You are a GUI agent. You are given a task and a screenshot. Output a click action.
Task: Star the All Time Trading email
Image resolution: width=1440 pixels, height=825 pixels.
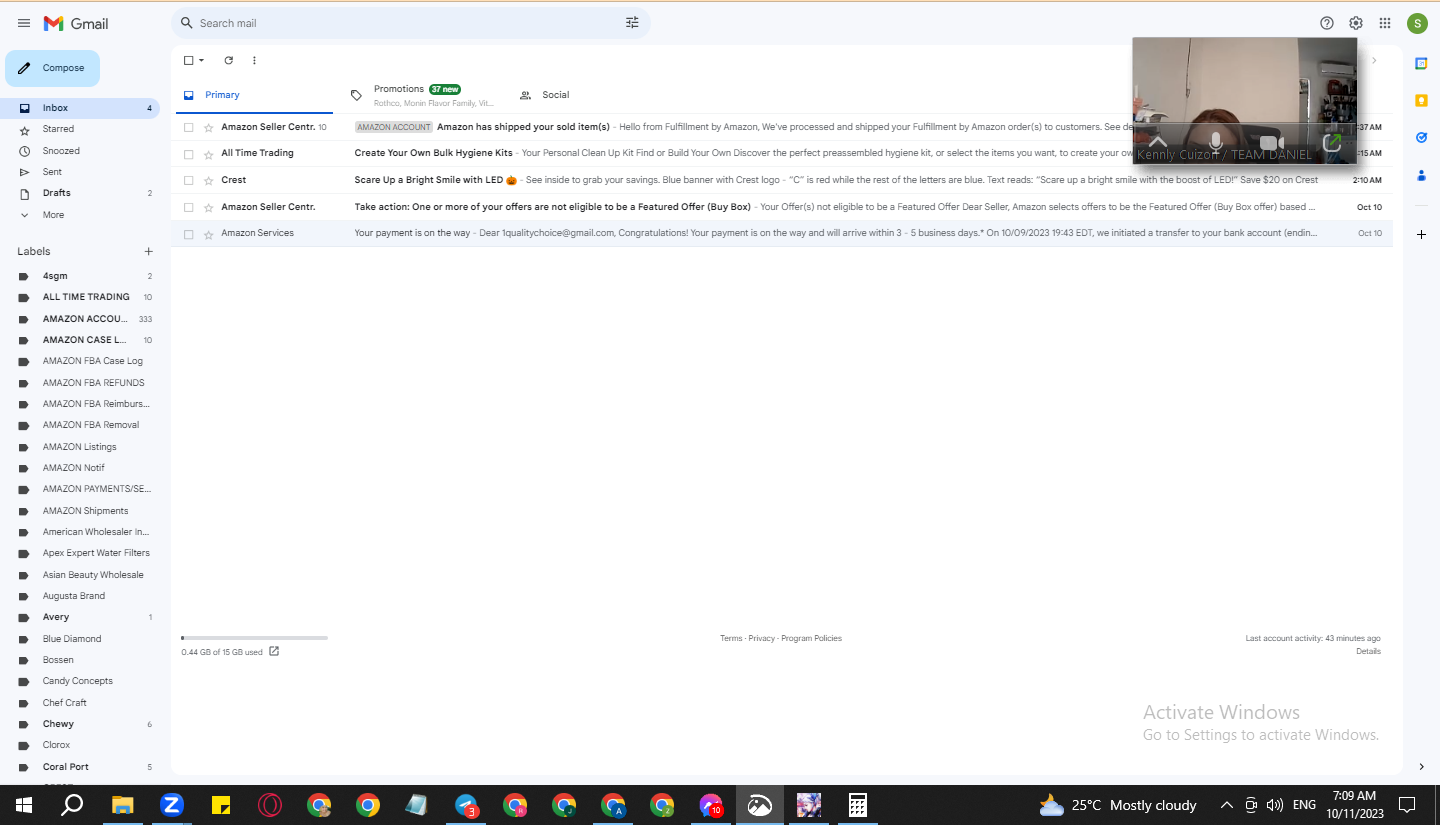(x=208, y=154)
